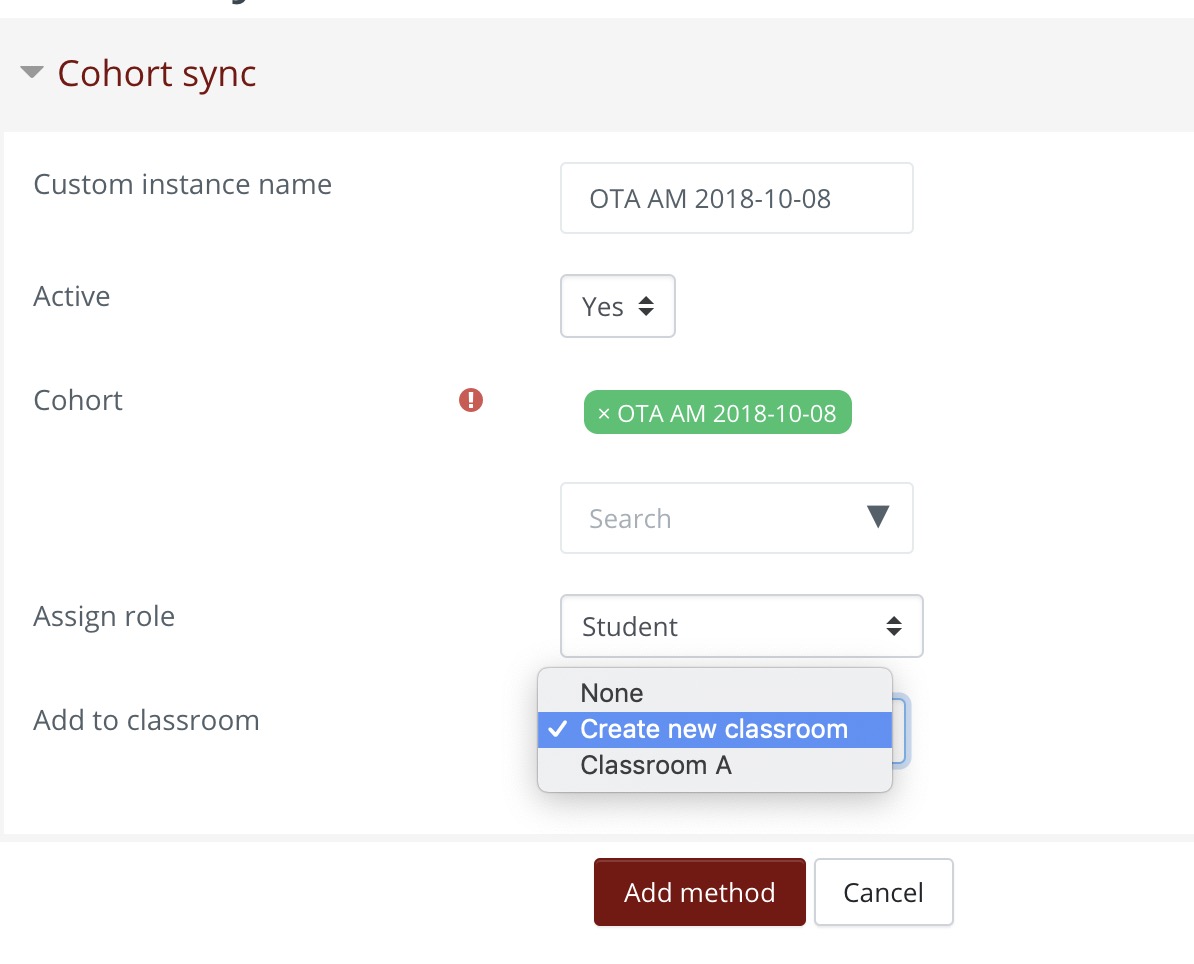This screenshot has height=964, width=1194.
Task: Click the red required icon beside Cohort
Action: 470,401
